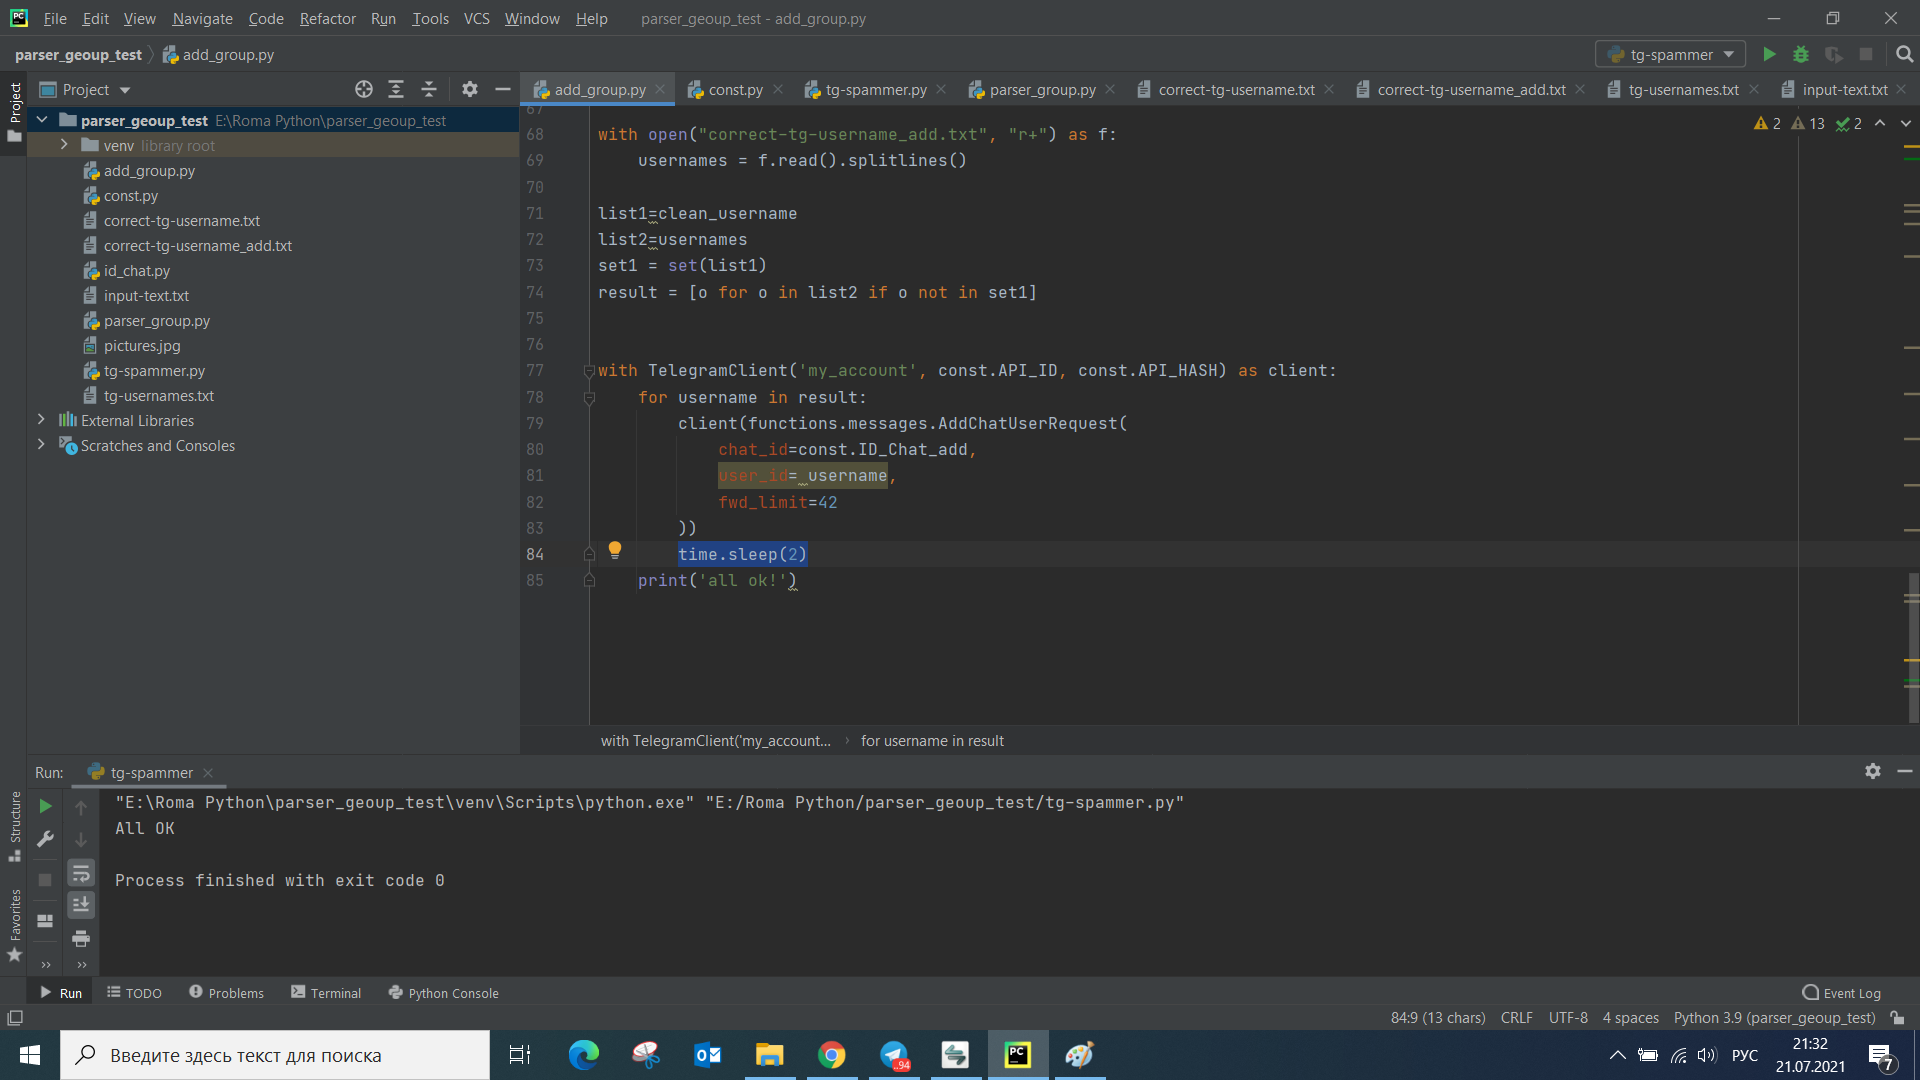Toggle scroll to end in Run console
Screen dimensions: 1920x1080
coord(81,905)
